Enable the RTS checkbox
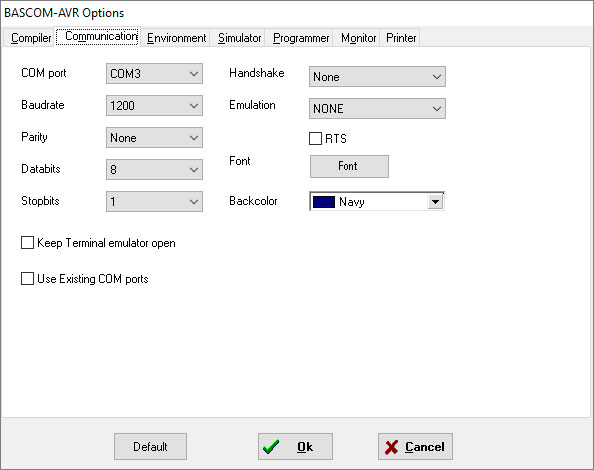Screen dimensions: 594x470 coord(315,139)
